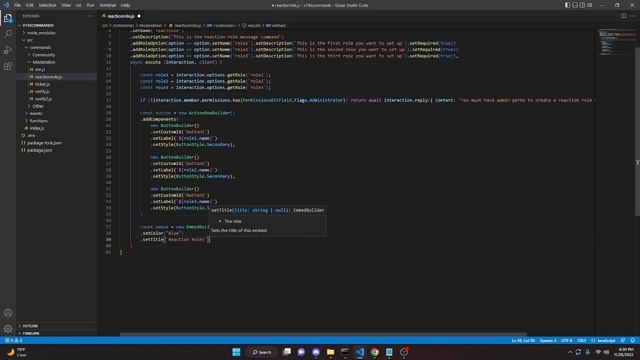Click errors and warnings indicator in status bar
Image resolution: width=640 pixels, height=360 pixels.
(13, 340)
